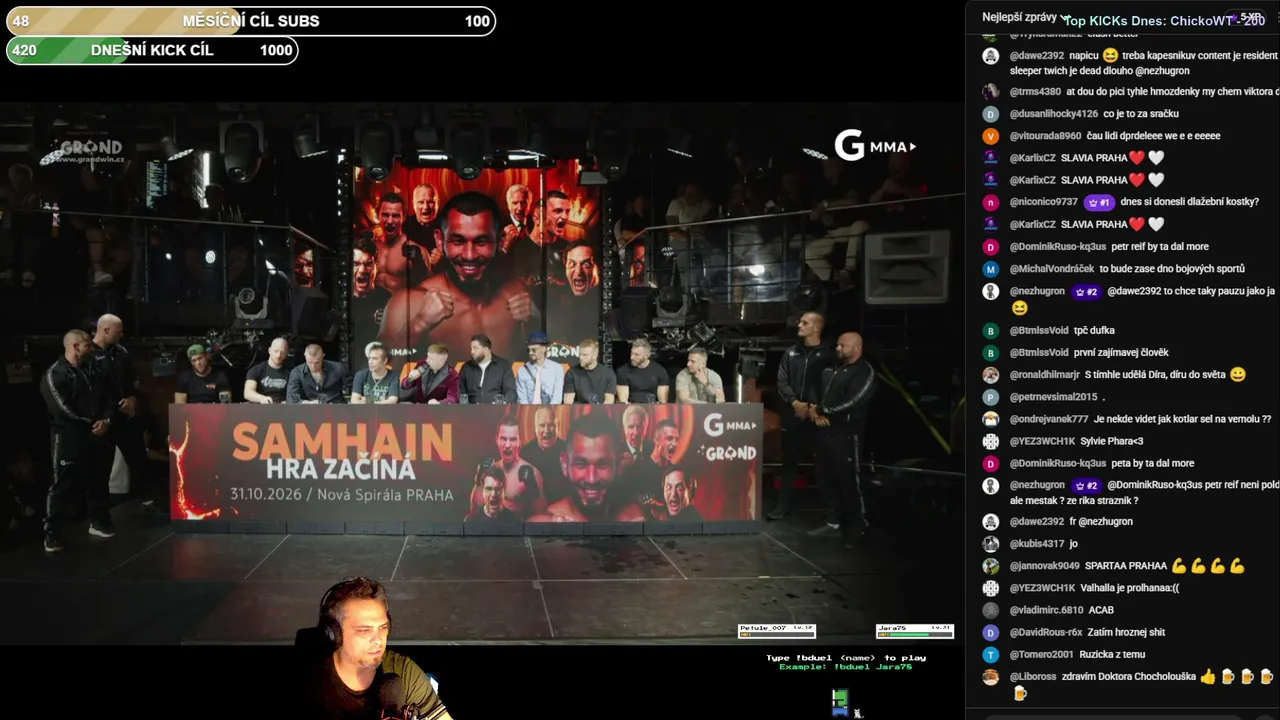Open the avatar of @ondrejvanek777

(x=991, y=419)
